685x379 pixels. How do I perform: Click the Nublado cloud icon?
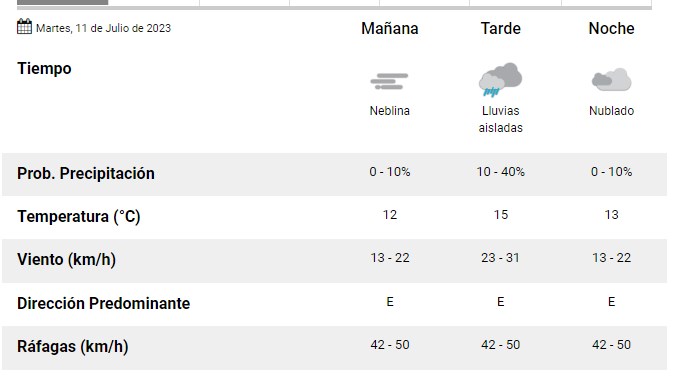click(x=611, y=79)
